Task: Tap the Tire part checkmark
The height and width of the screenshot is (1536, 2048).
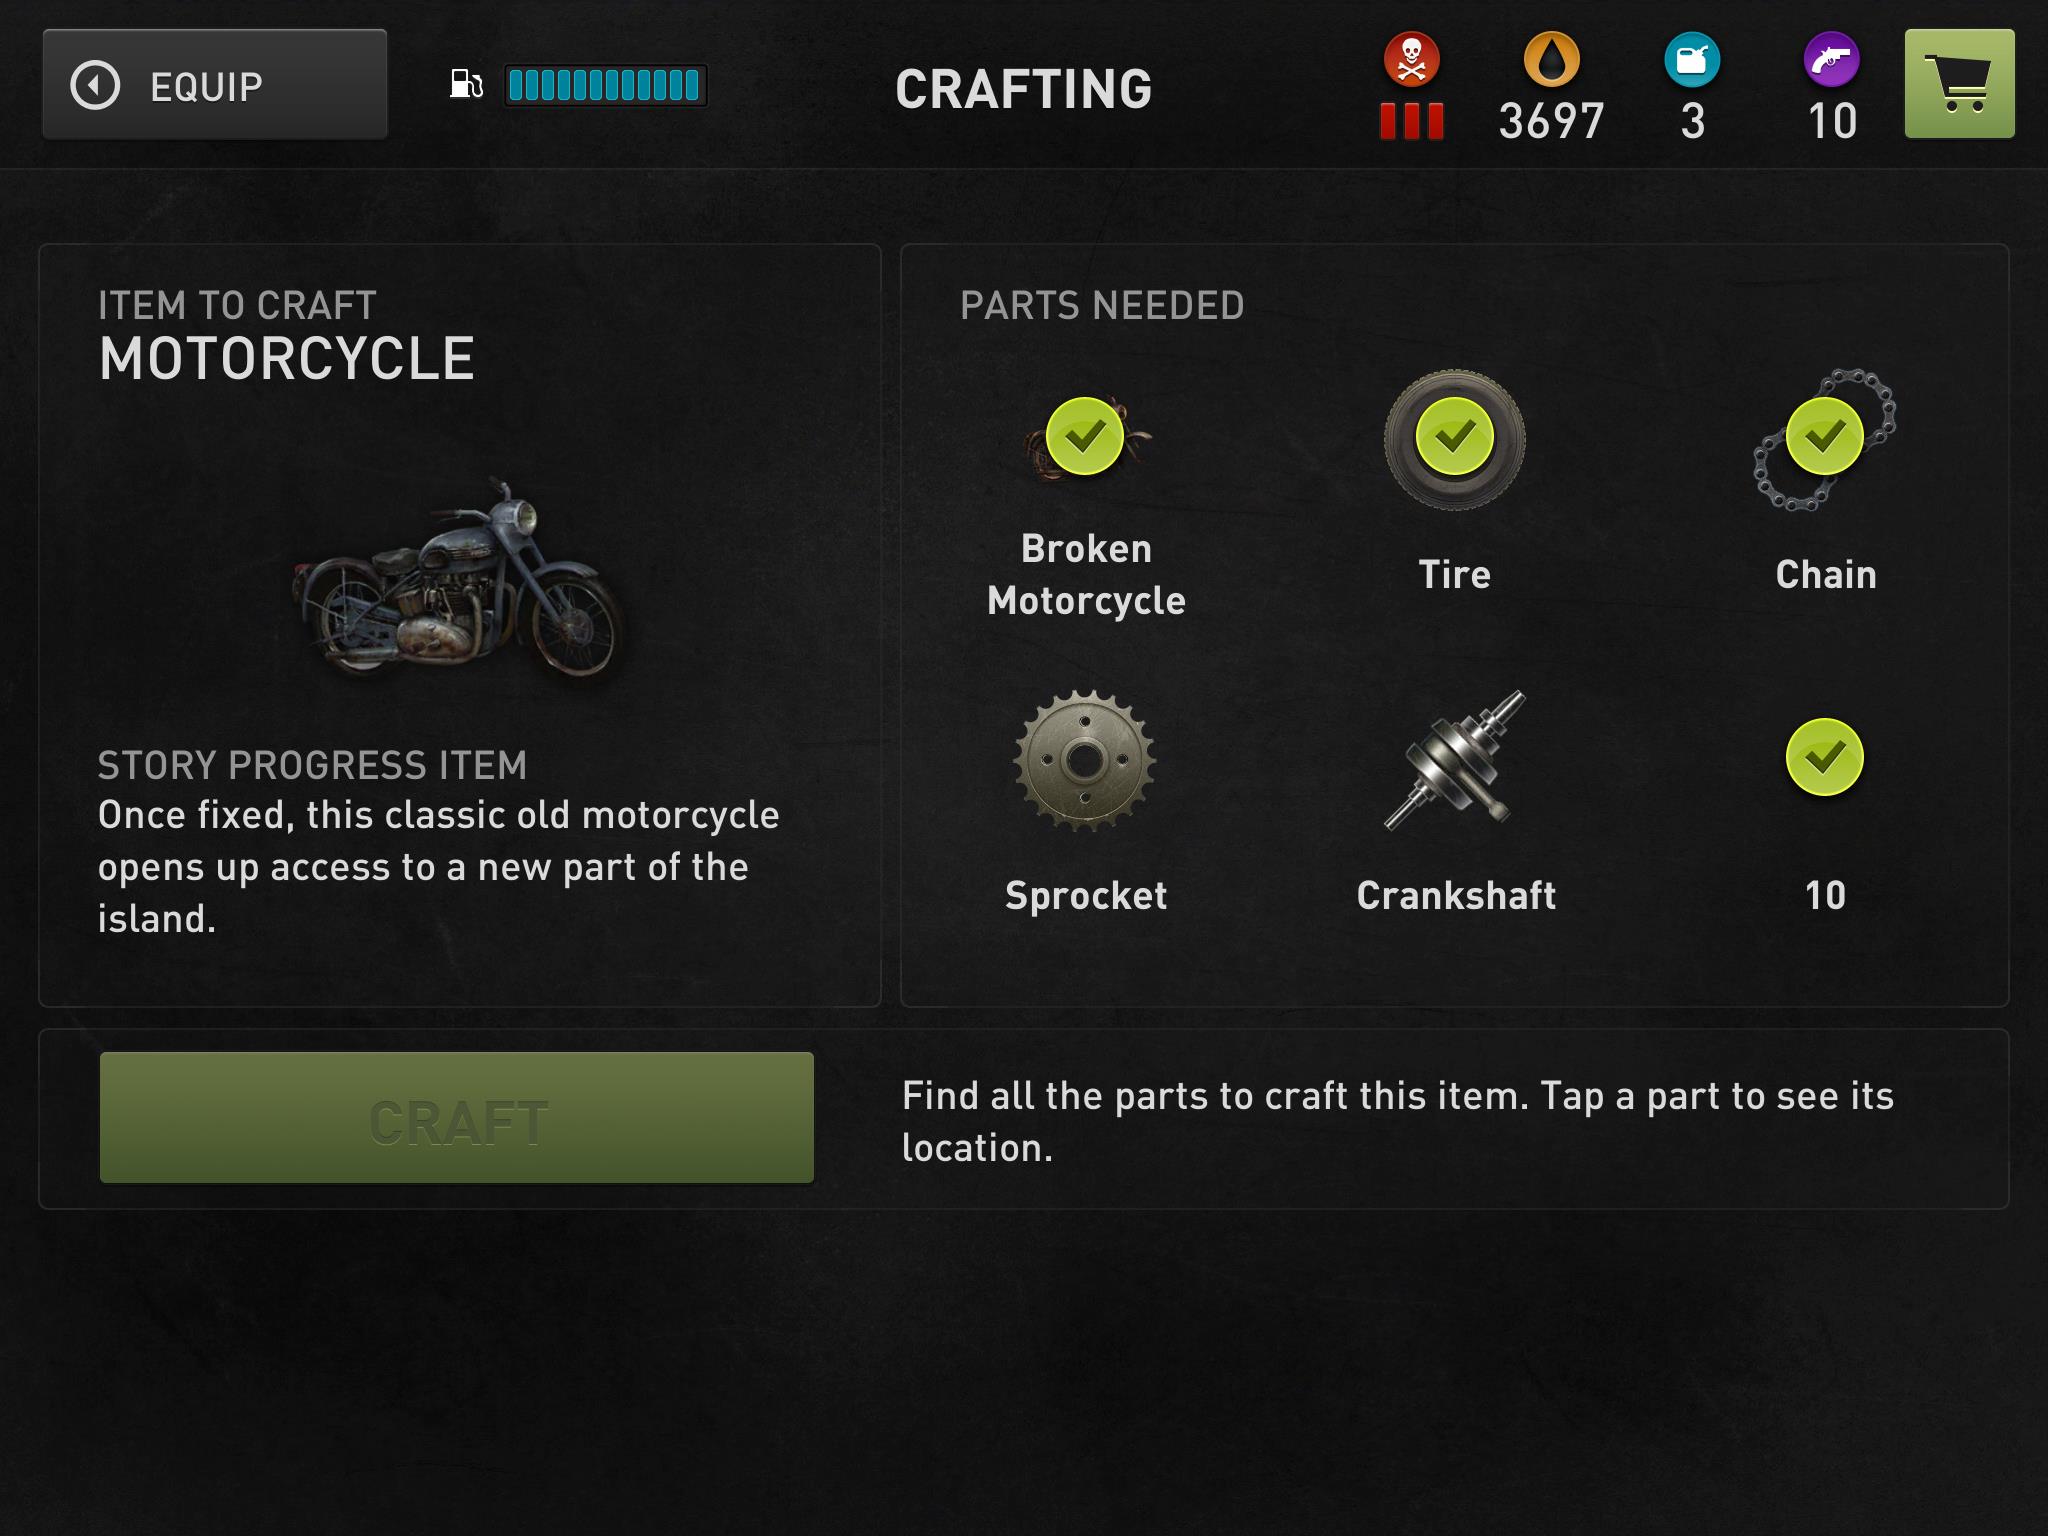Action: pyautogui.click(x=1455, y=436)
